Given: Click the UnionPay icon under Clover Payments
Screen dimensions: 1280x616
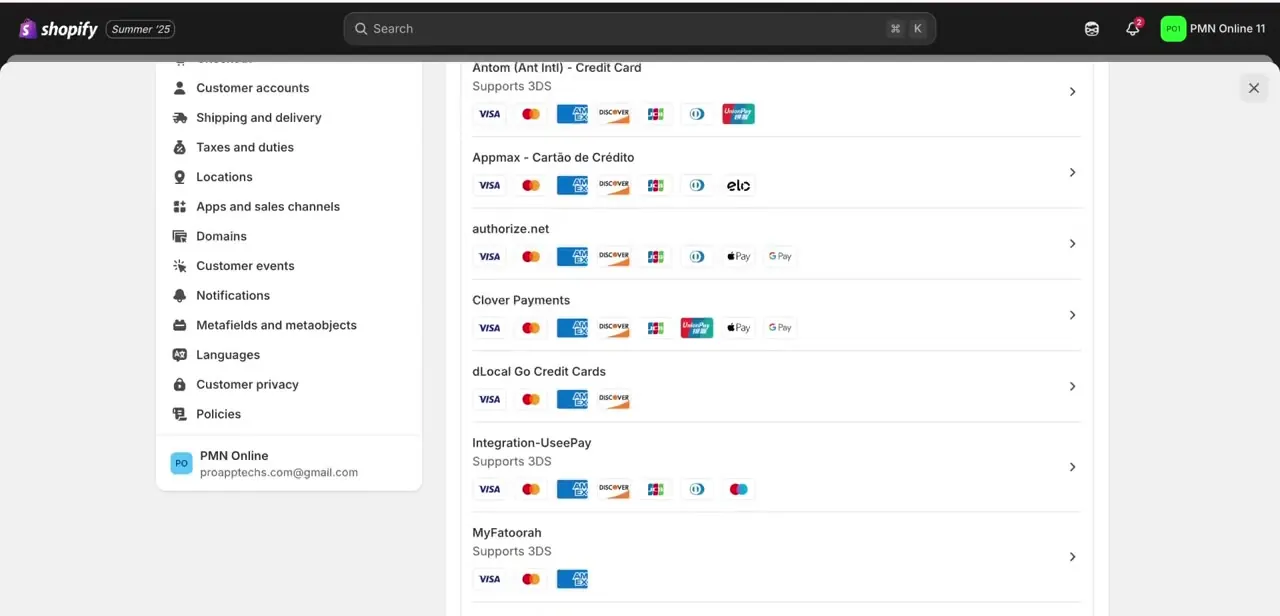Looking at the screenshot, I should pos(697,328).
